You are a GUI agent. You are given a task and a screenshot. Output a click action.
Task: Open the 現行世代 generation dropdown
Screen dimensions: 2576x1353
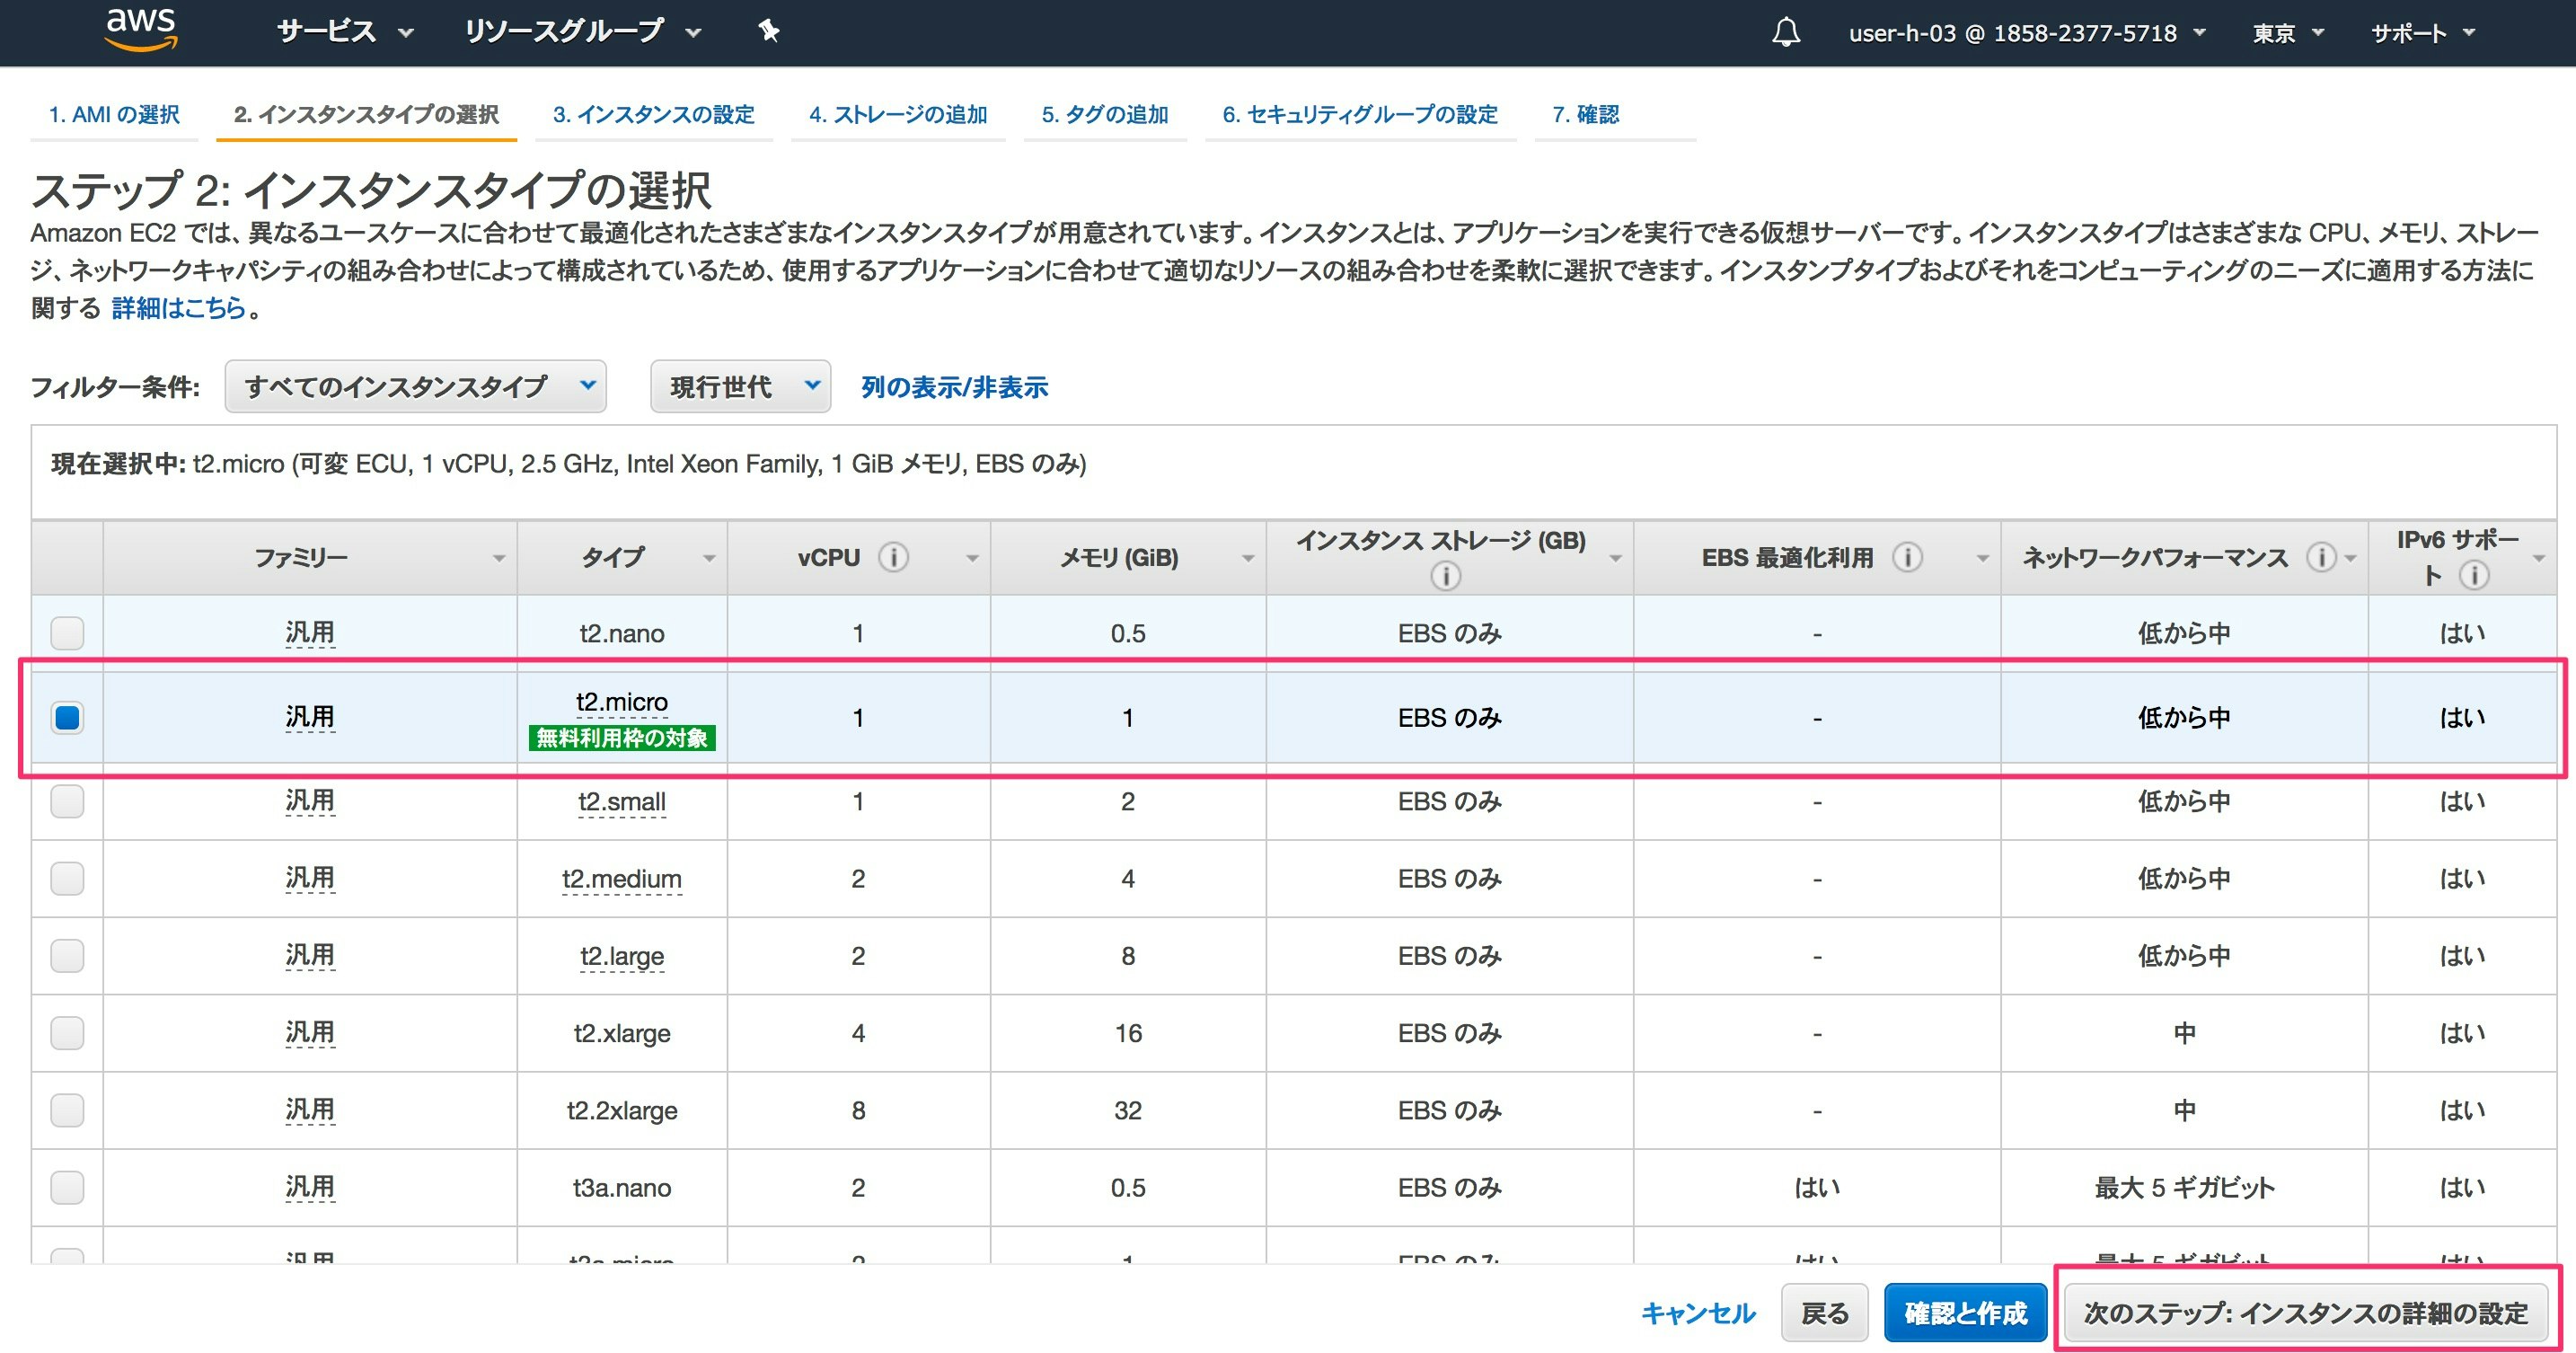(x=740, y=387)
